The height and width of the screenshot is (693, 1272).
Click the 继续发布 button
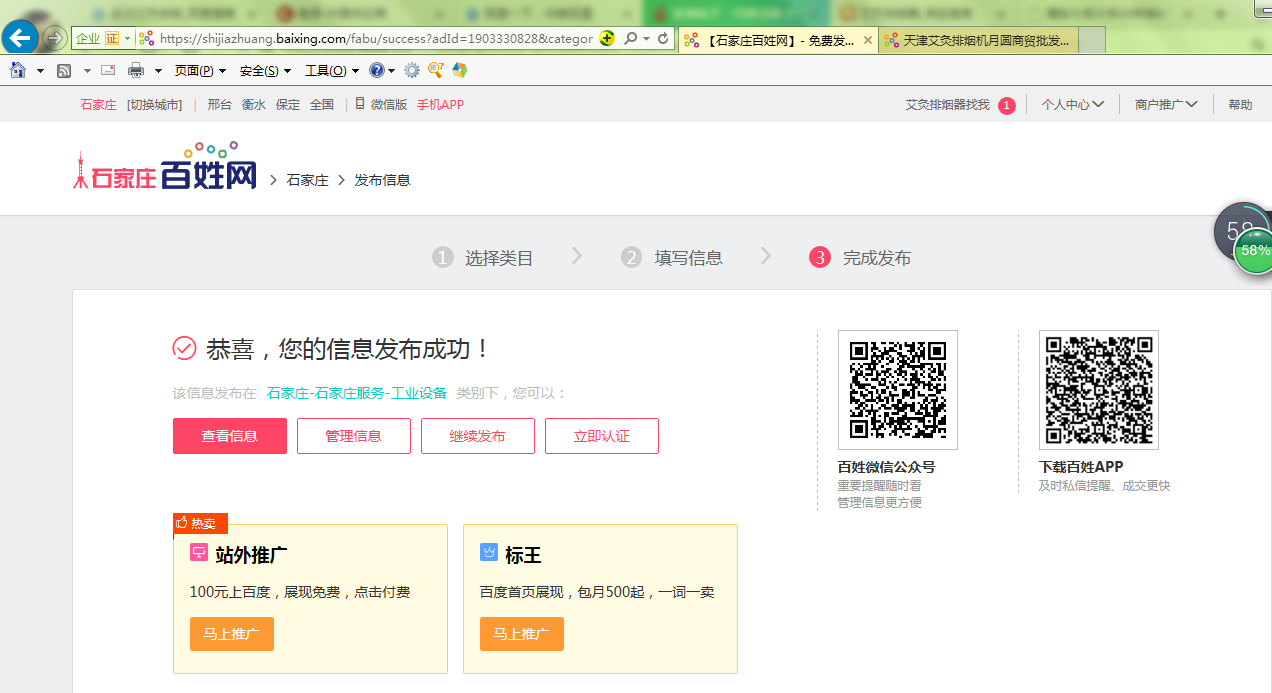point(478,436)
